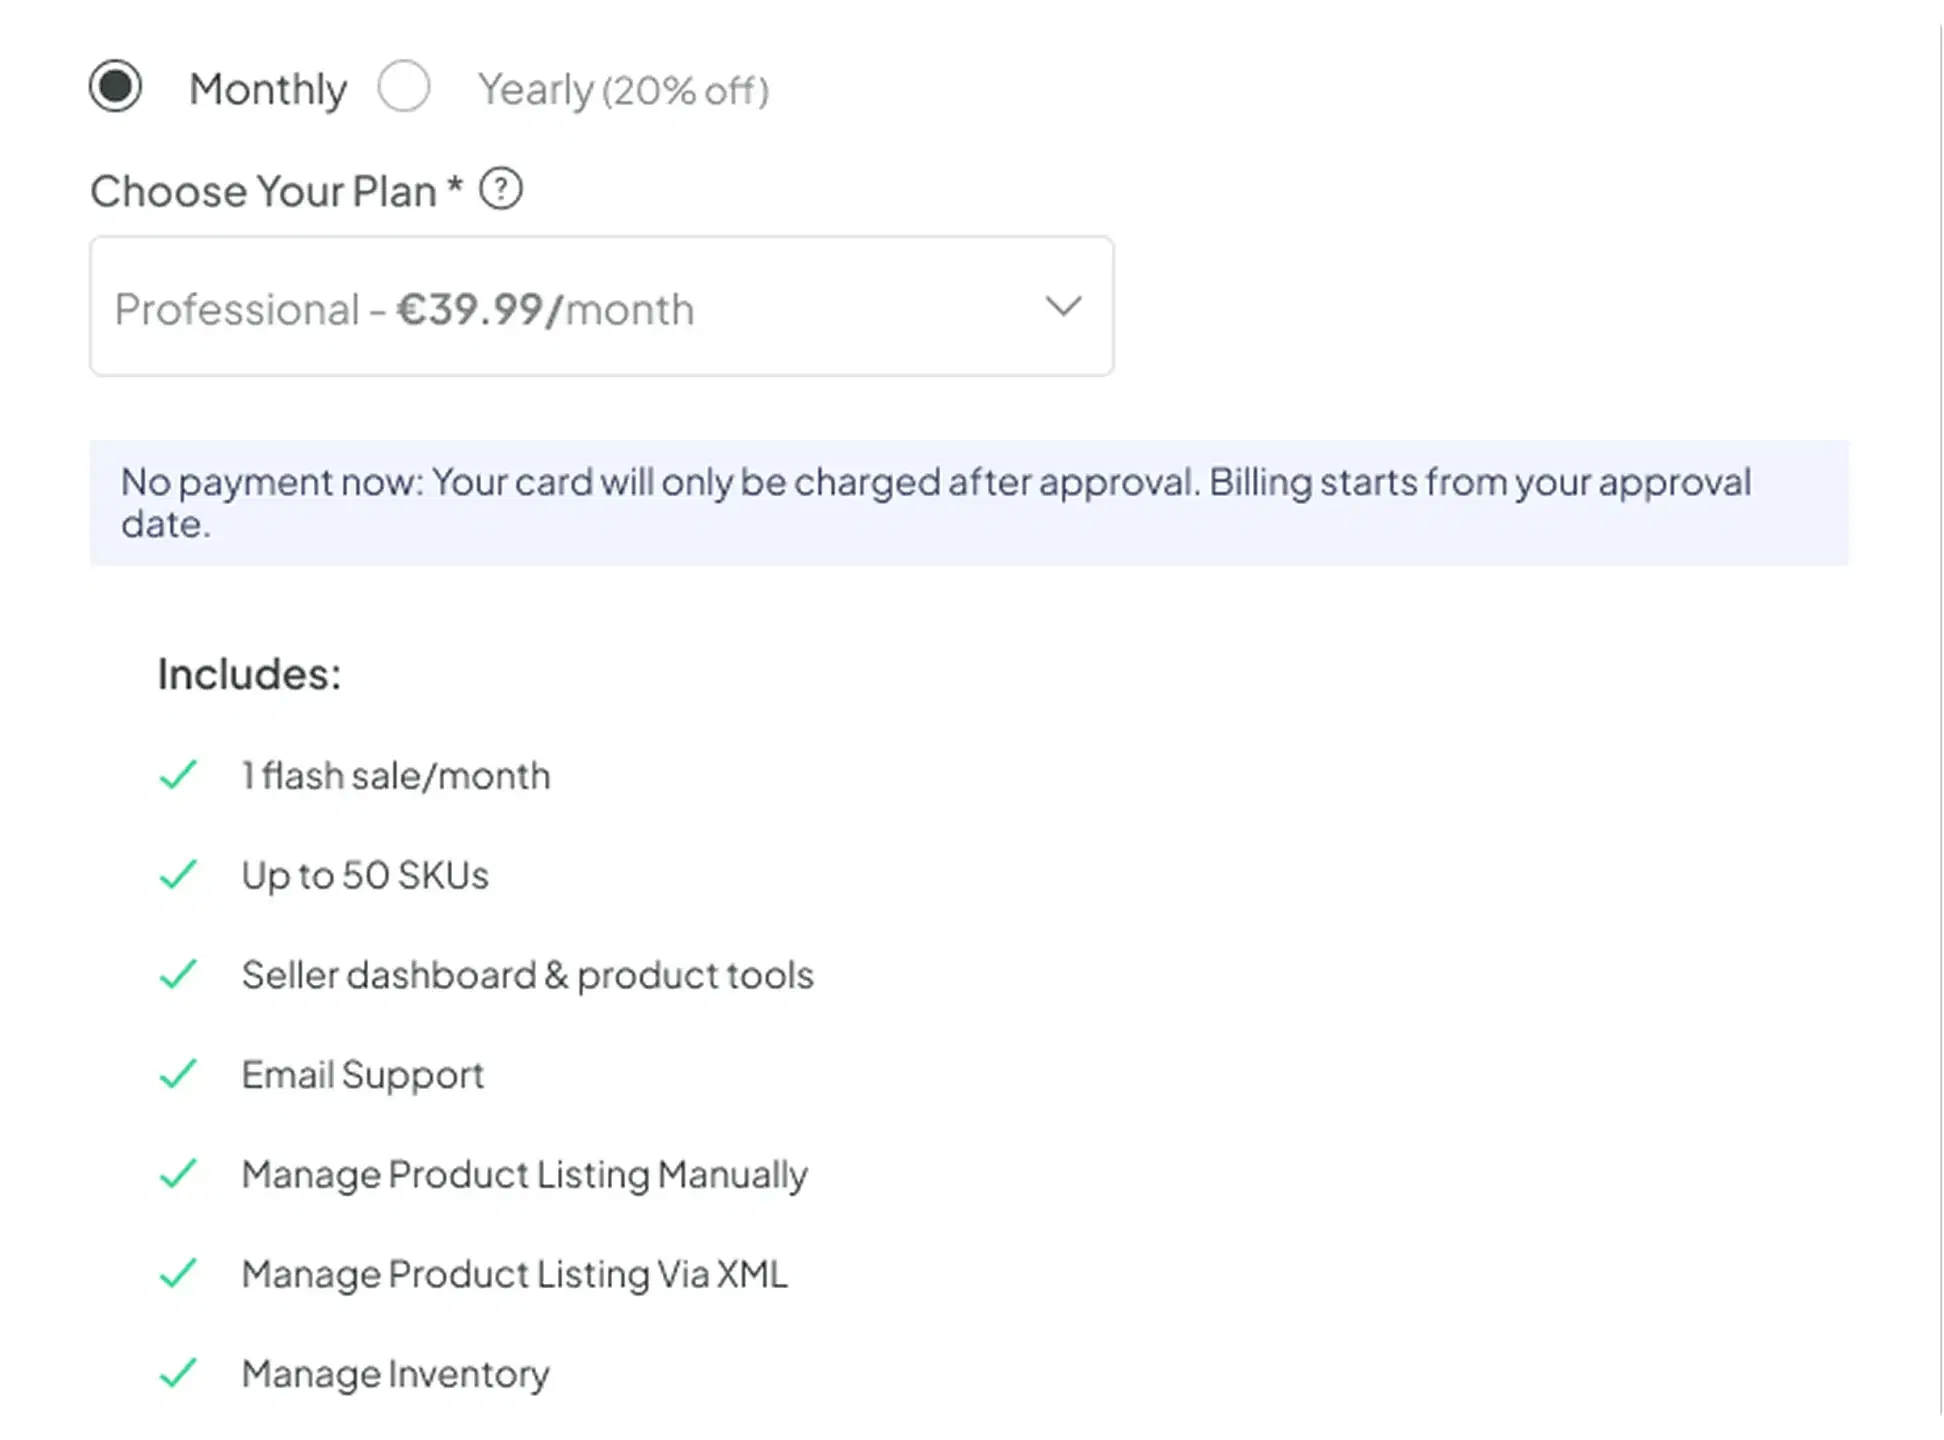
Task: Click the no payment now notice banner
Action: coord(970,503)
